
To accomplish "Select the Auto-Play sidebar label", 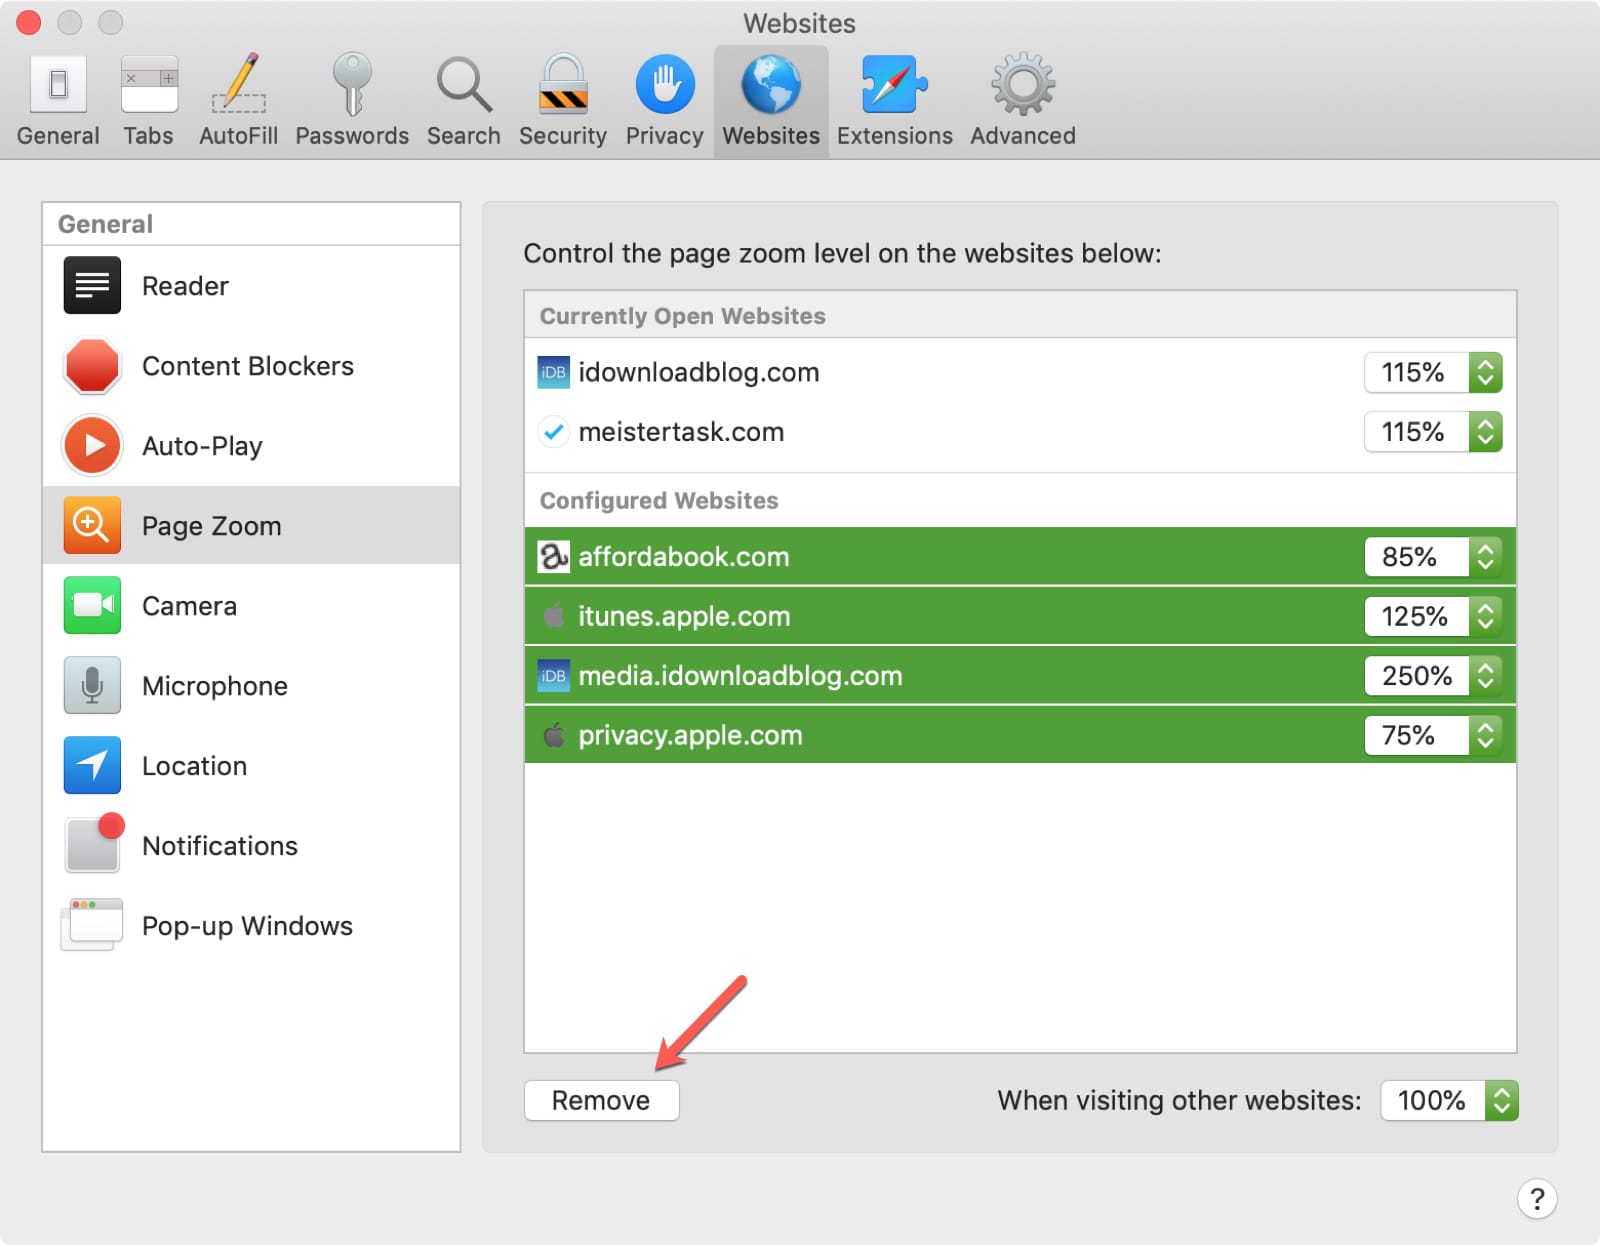I will coord(202,446).
